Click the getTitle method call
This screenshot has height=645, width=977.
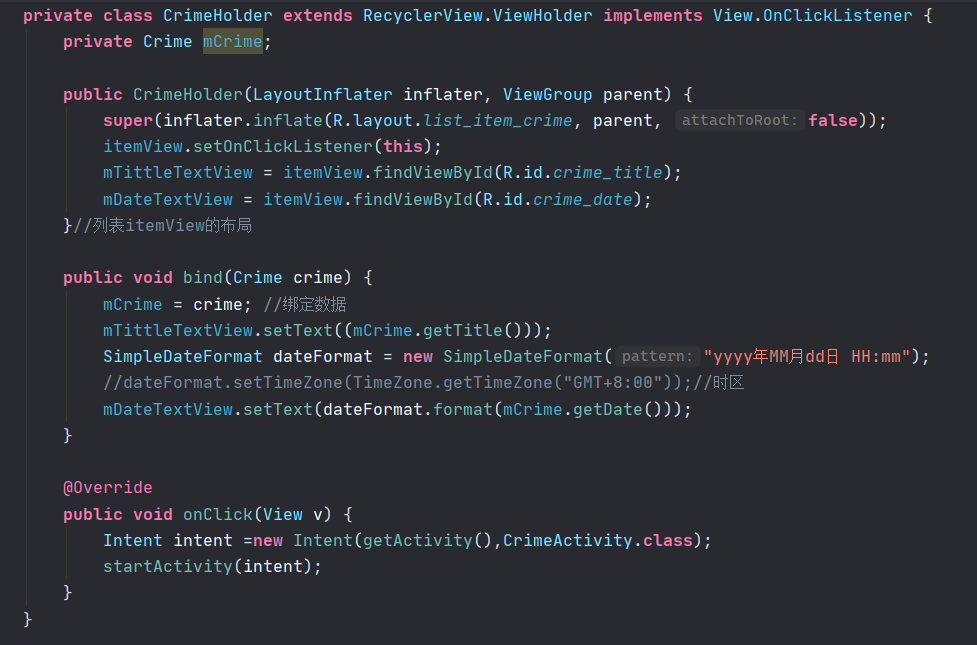(463, 331)
